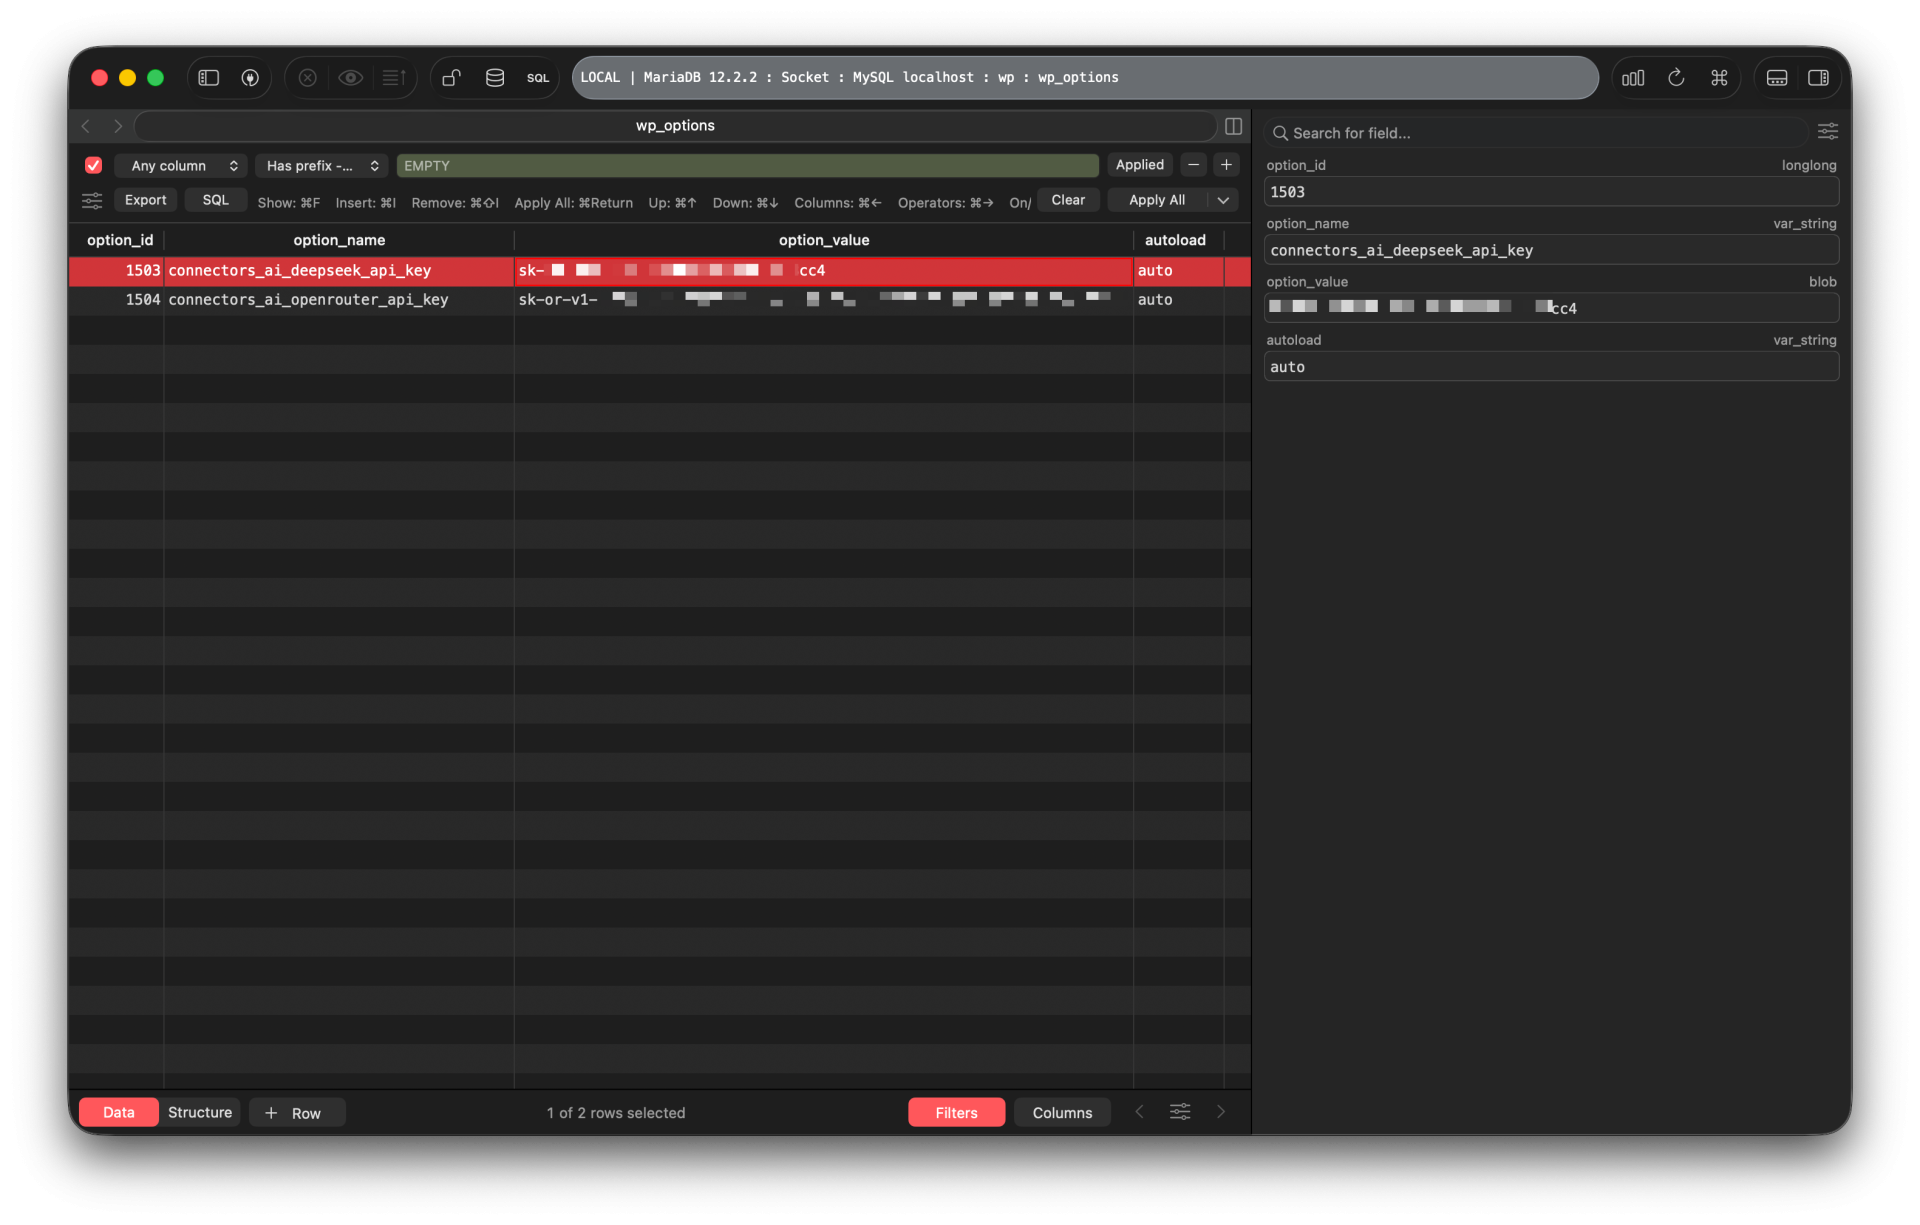Image resolution: width=1920 pixels, height=1225 pixels.
Task: Open the SQL editor toolbar icon
Action: tap(538, 78)
